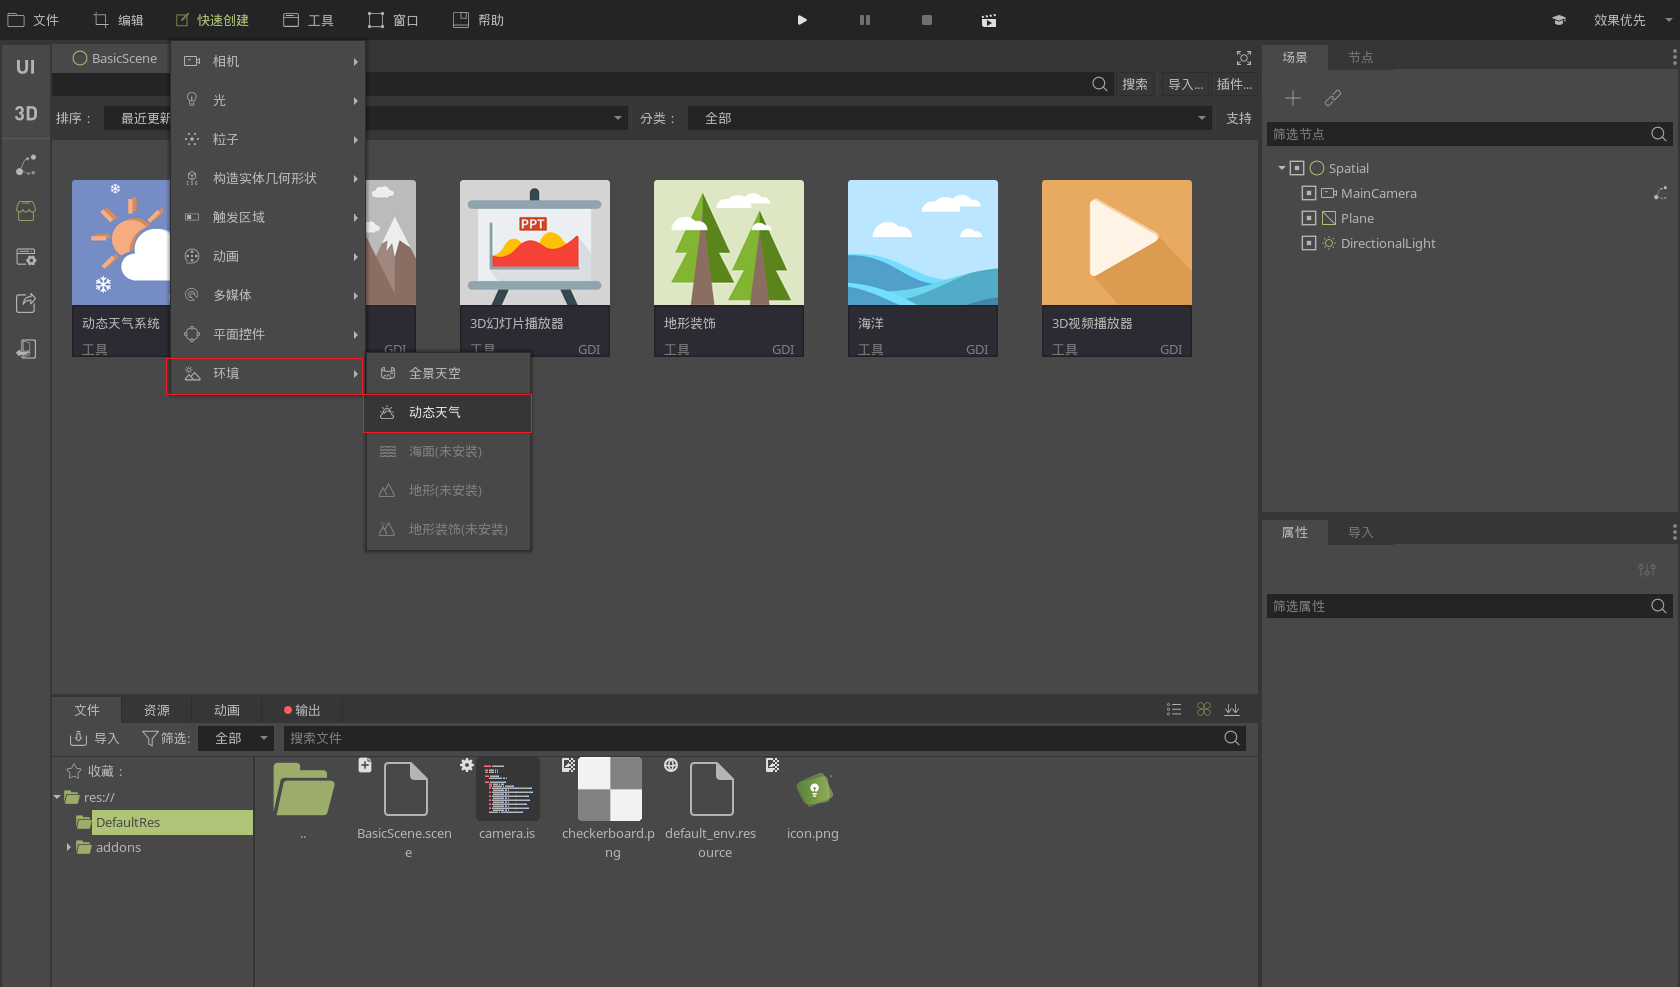Click the play scene button

point(802,20)
